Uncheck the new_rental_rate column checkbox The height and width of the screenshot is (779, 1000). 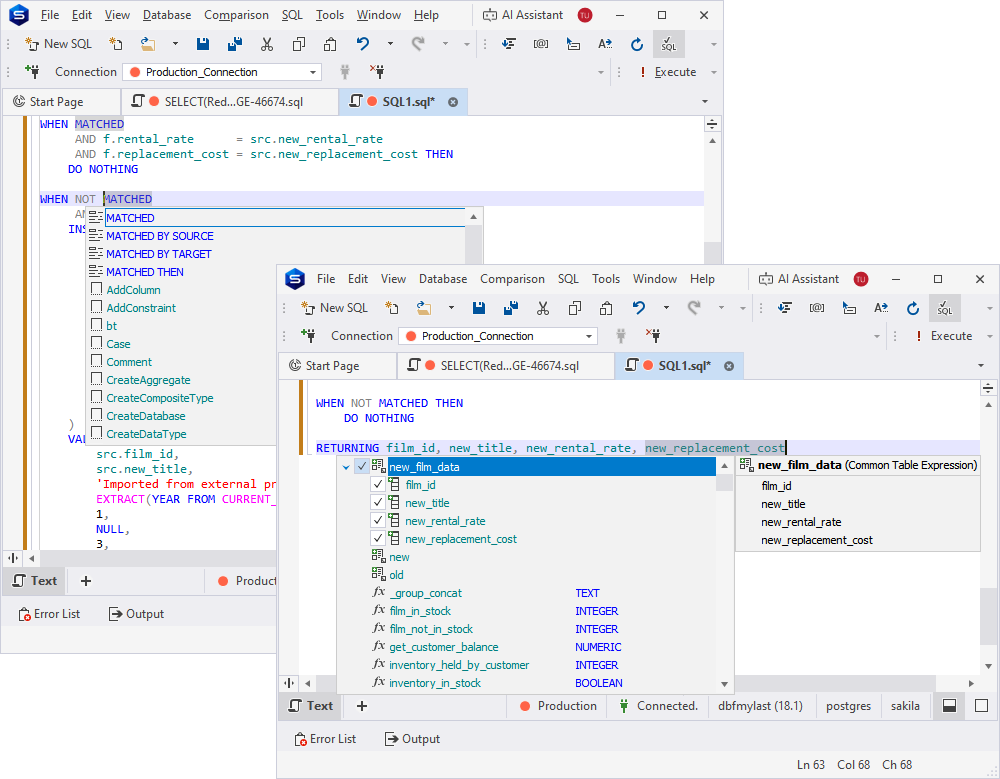[378, 521]
